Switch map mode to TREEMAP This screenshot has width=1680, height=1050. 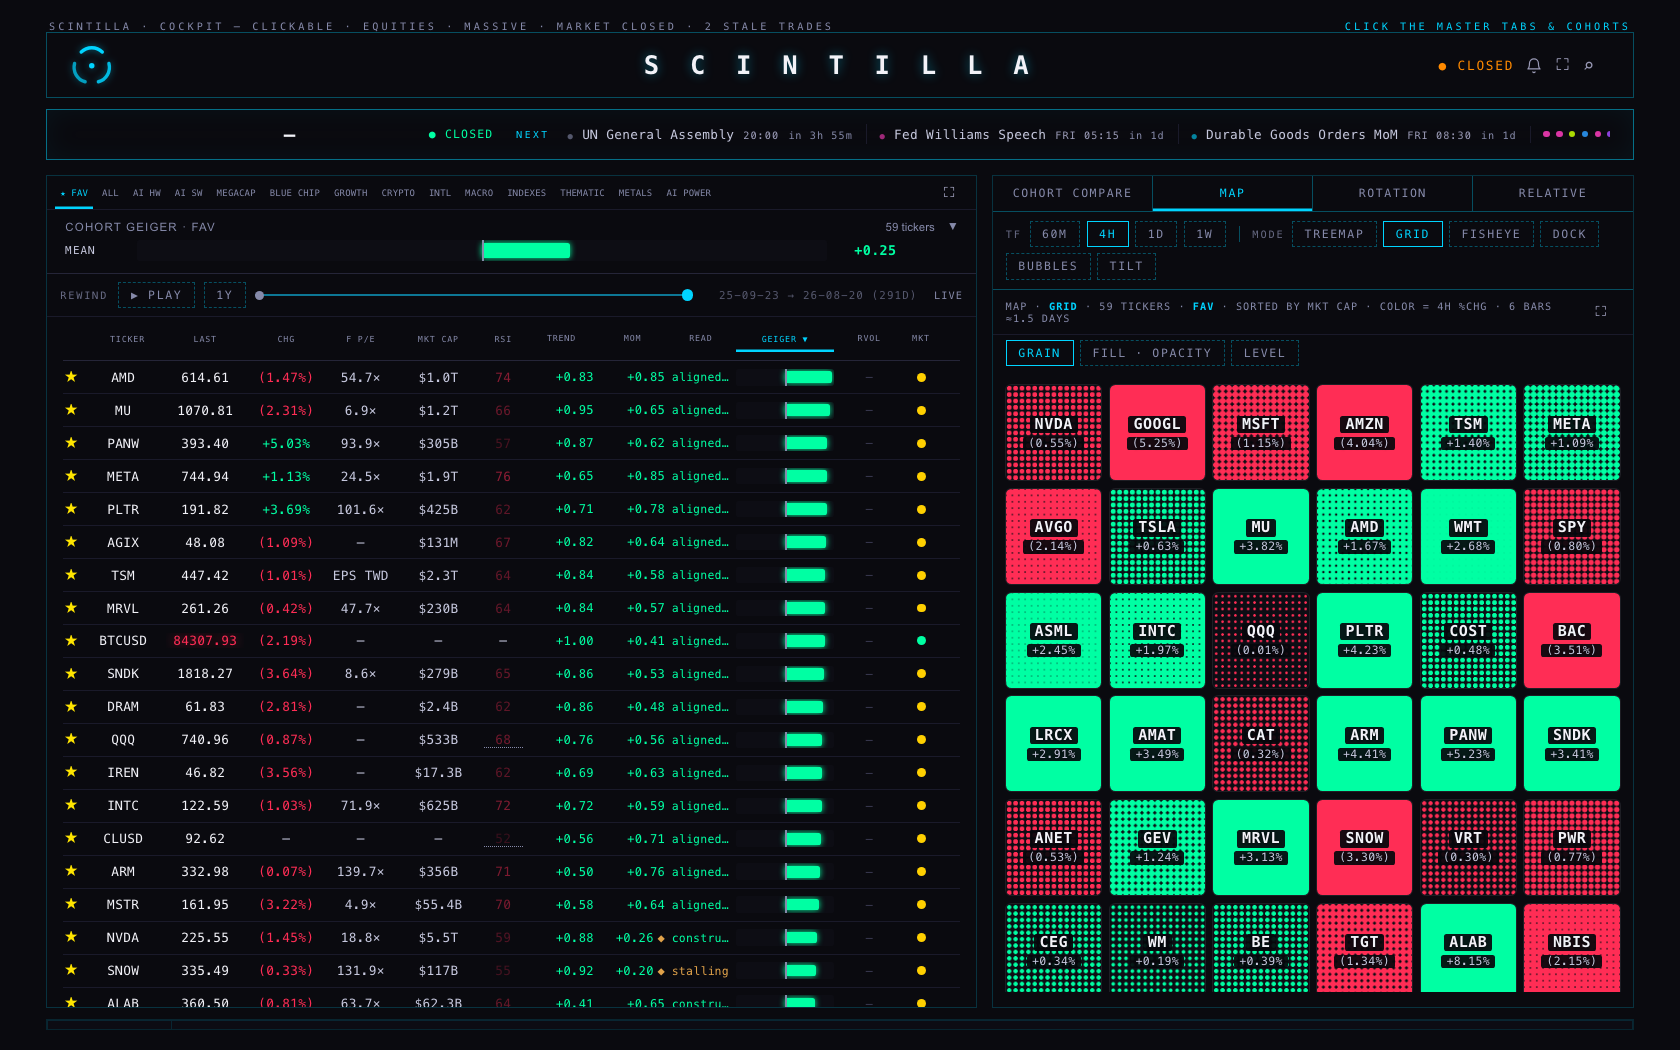1333,234
